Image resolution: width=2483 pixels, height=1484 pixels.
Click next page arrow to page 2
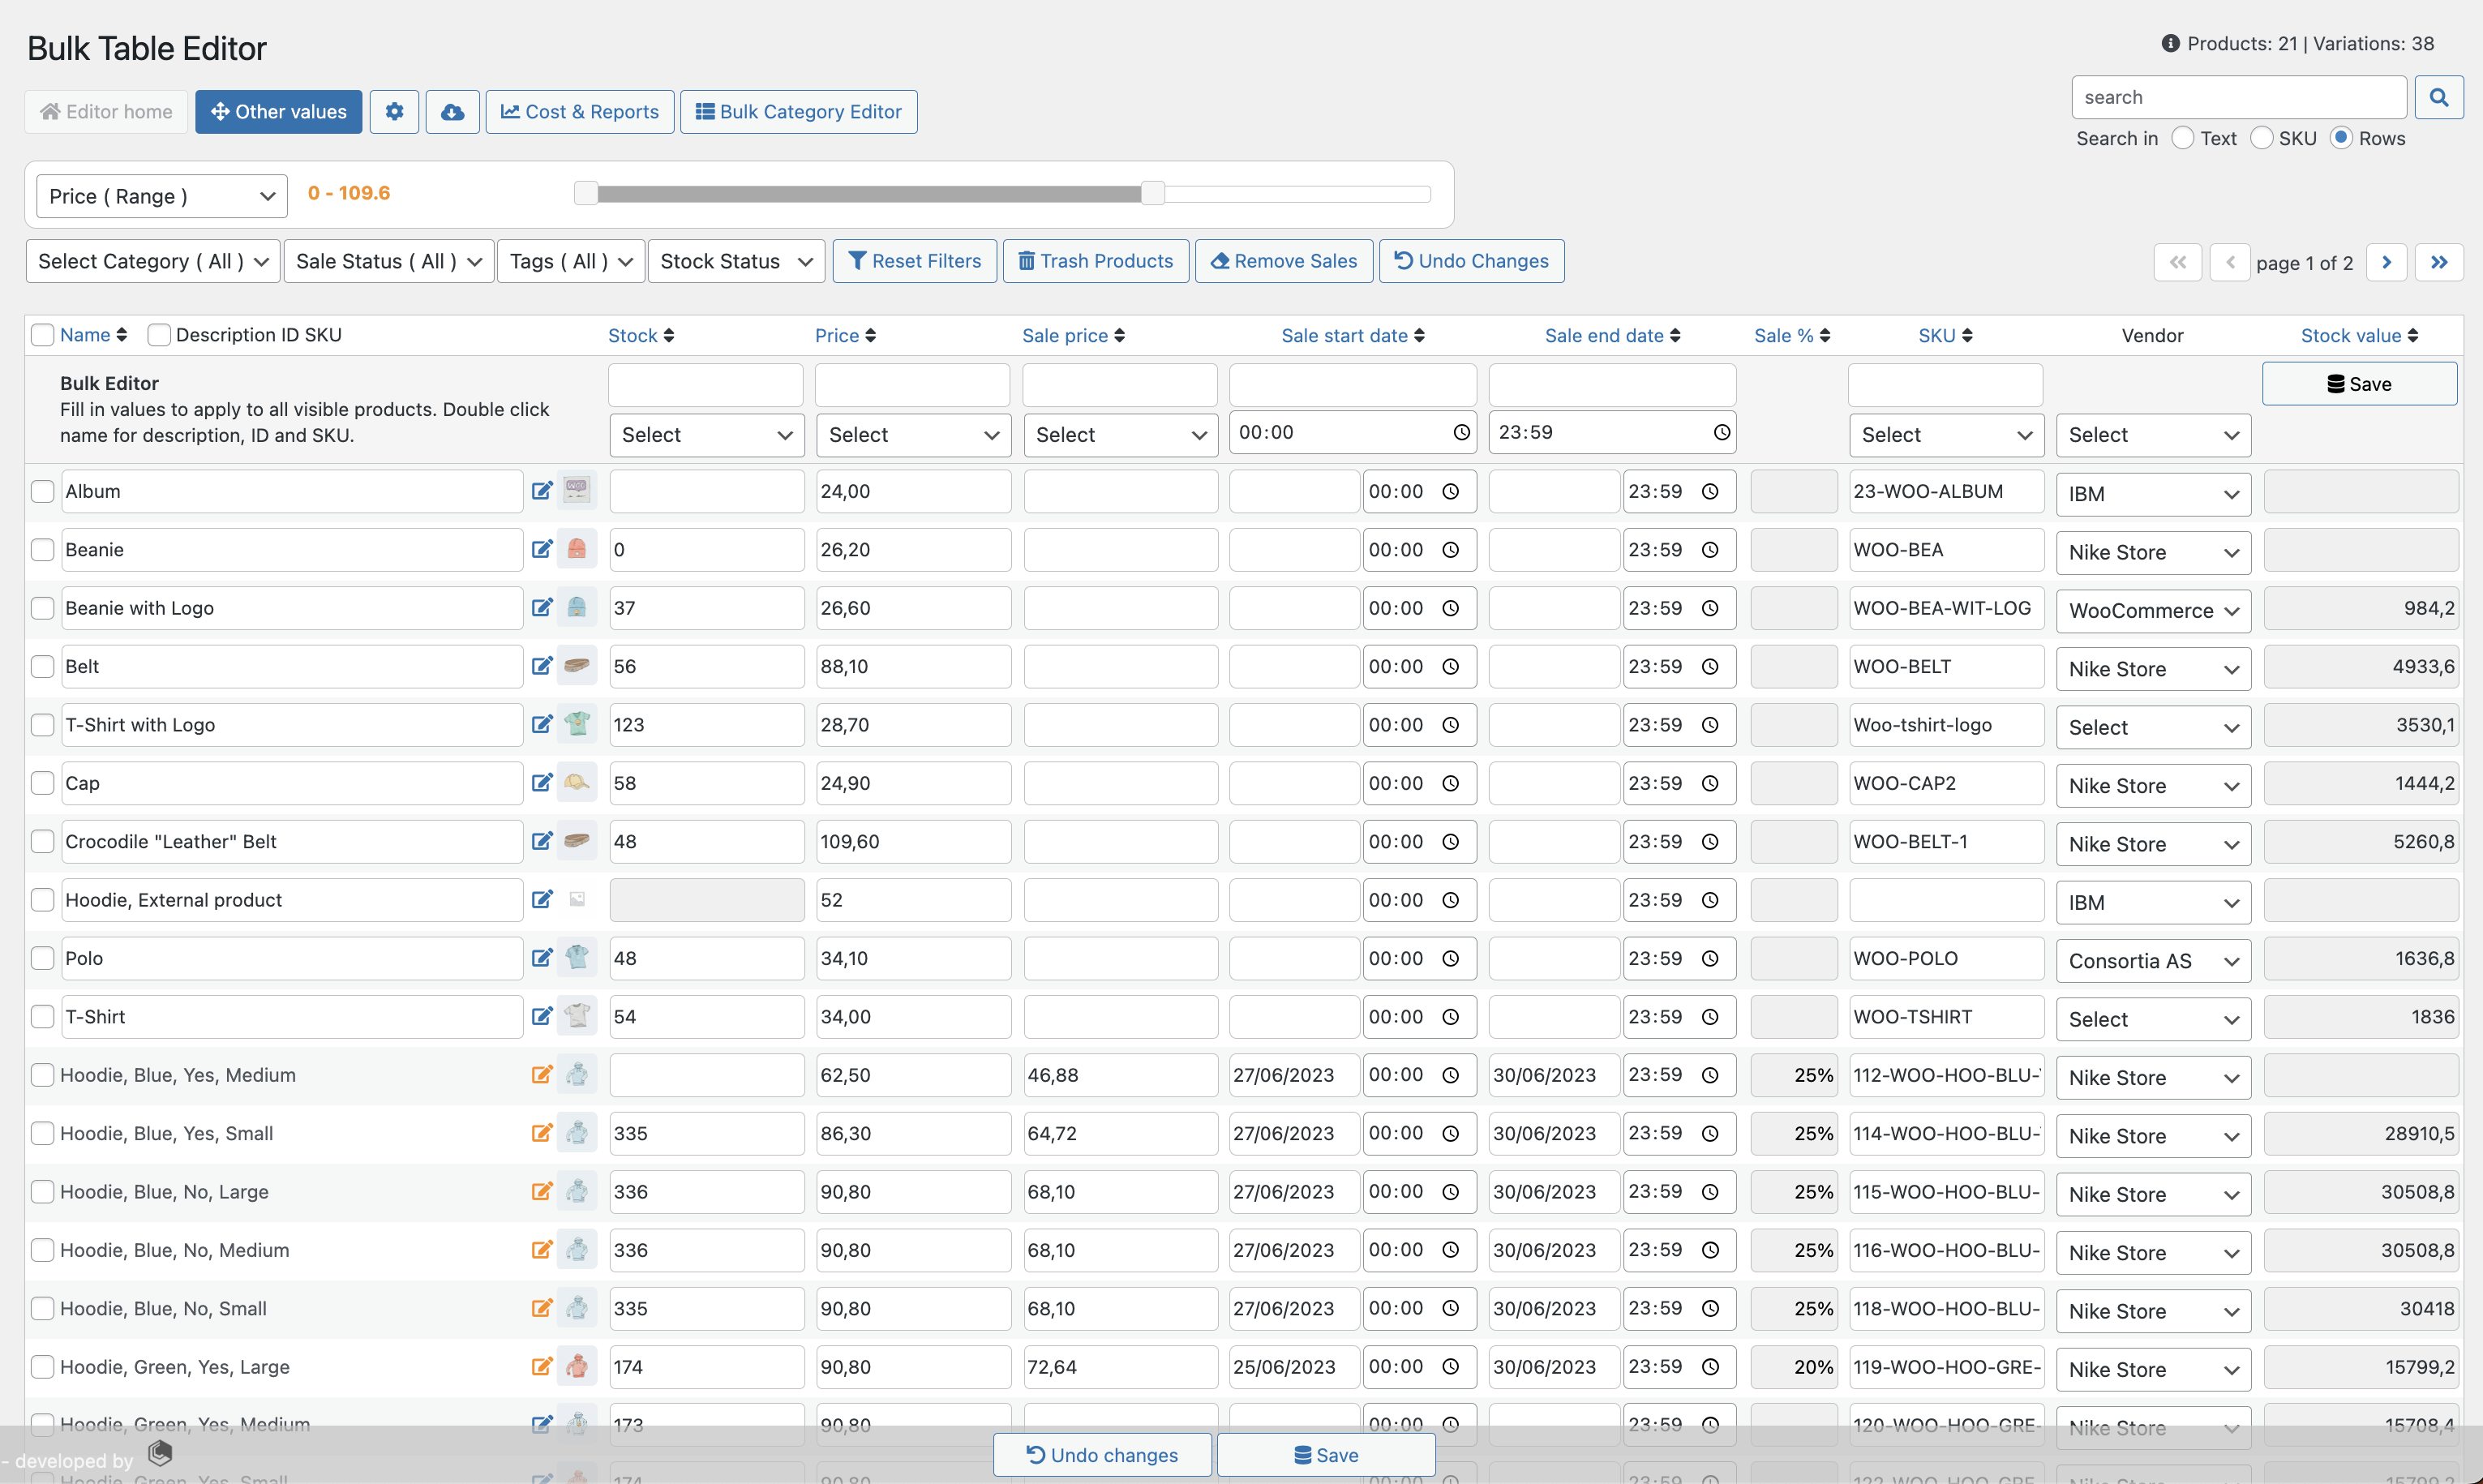point(2386,261)
